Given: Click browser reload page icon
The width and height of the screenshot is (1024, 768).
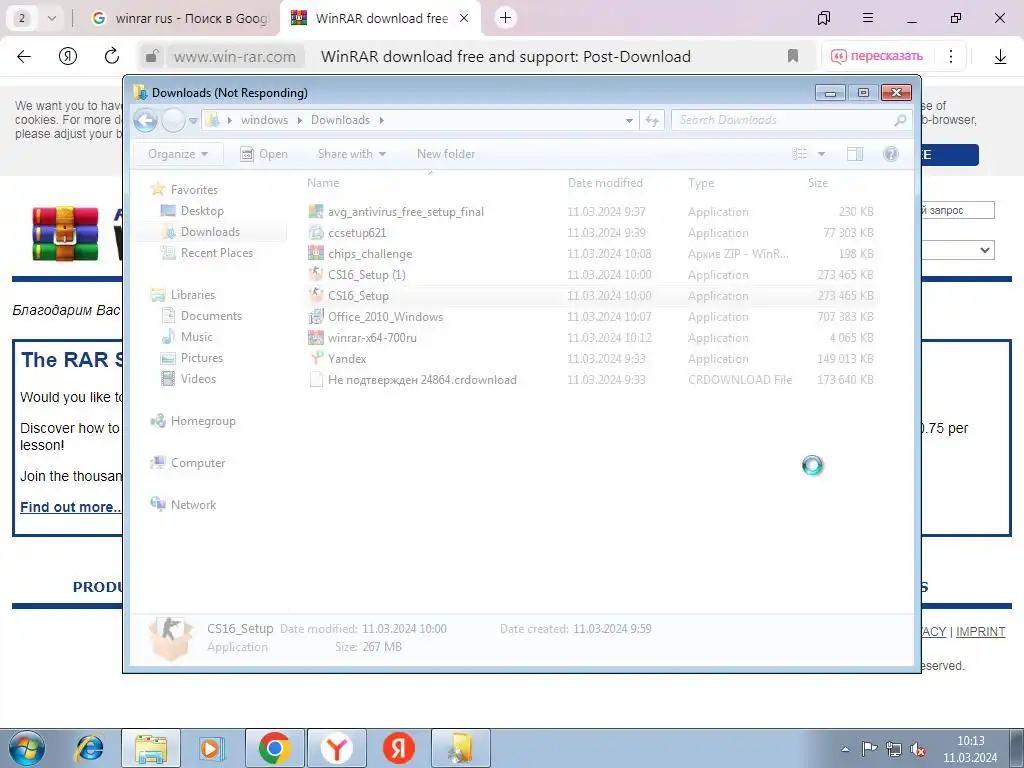Looking at the screenshot, I should coord(112,56).
